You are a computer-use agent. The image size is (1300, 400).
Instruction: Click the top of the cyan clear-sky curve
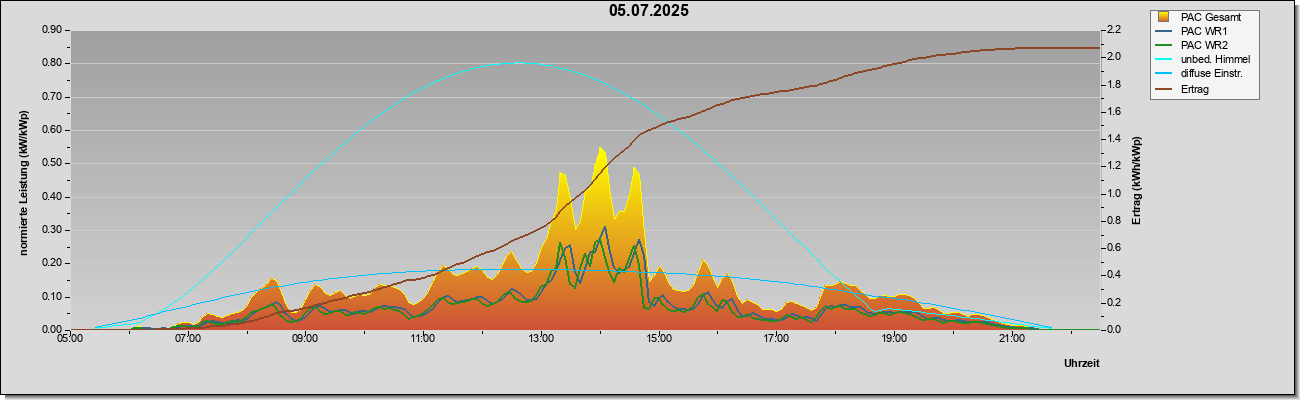518,63
